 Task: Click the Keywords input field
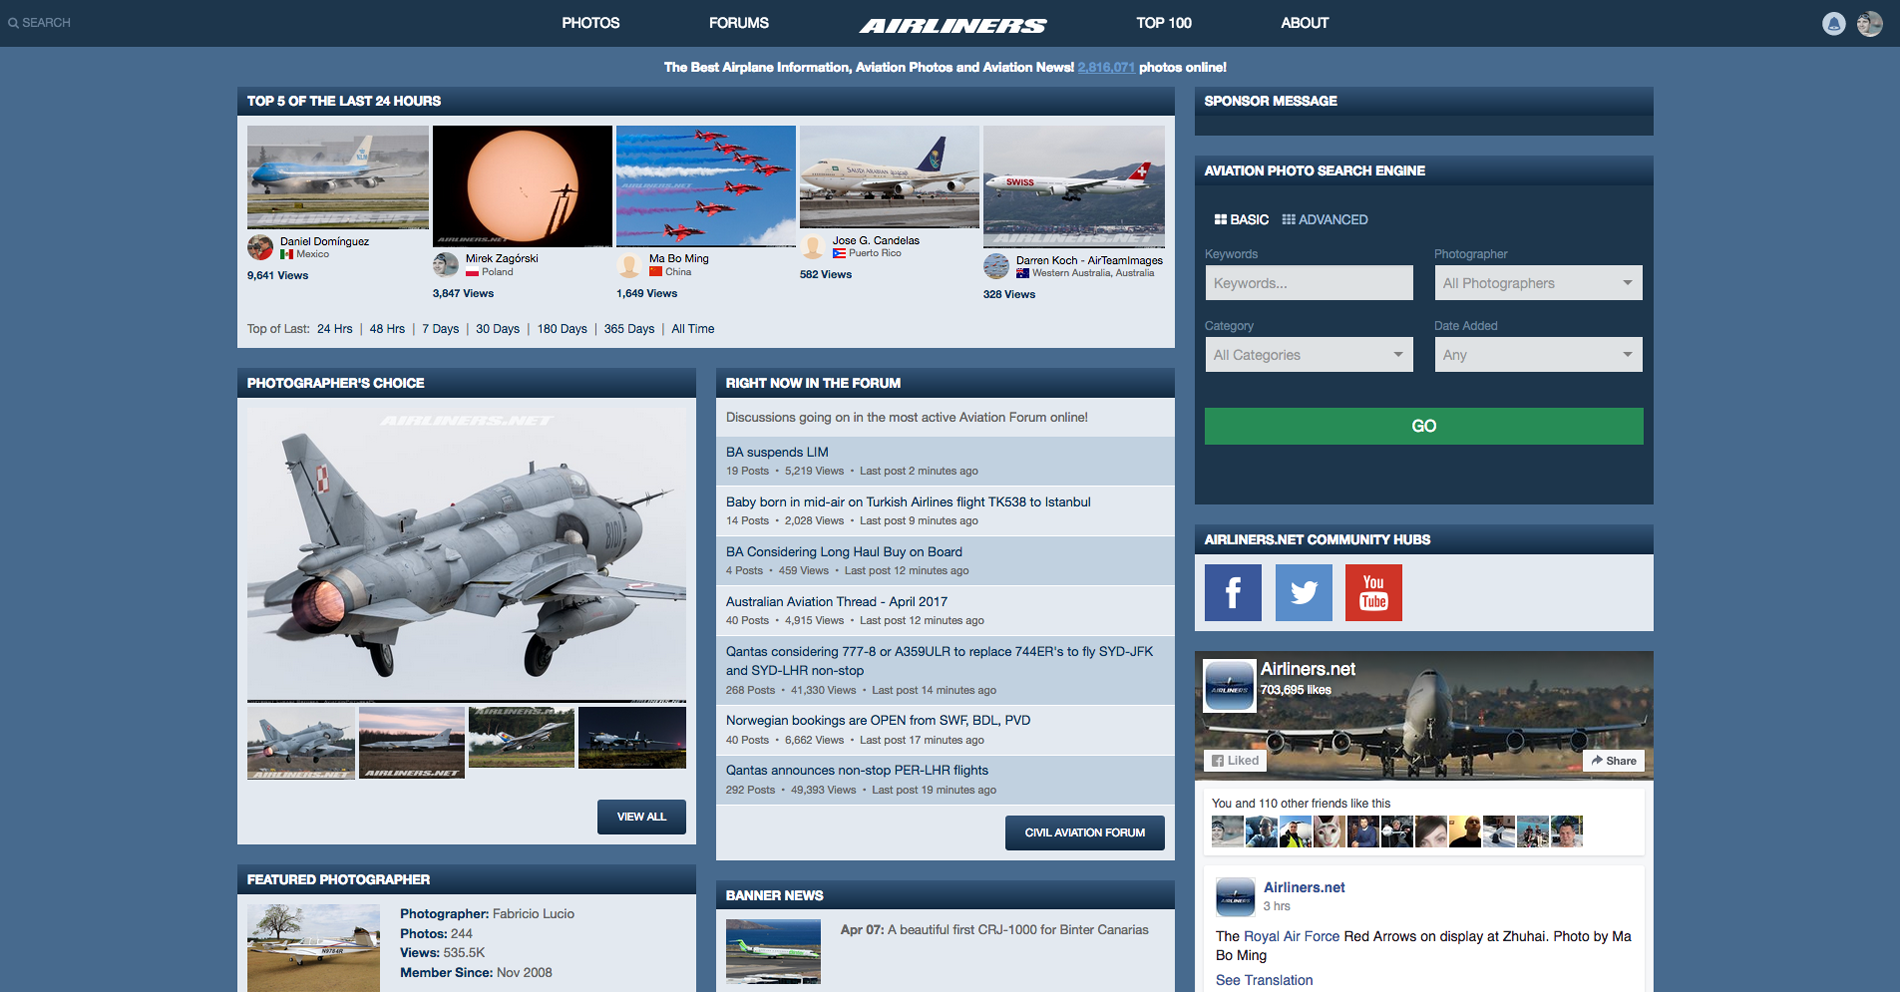coord(1308,283)
